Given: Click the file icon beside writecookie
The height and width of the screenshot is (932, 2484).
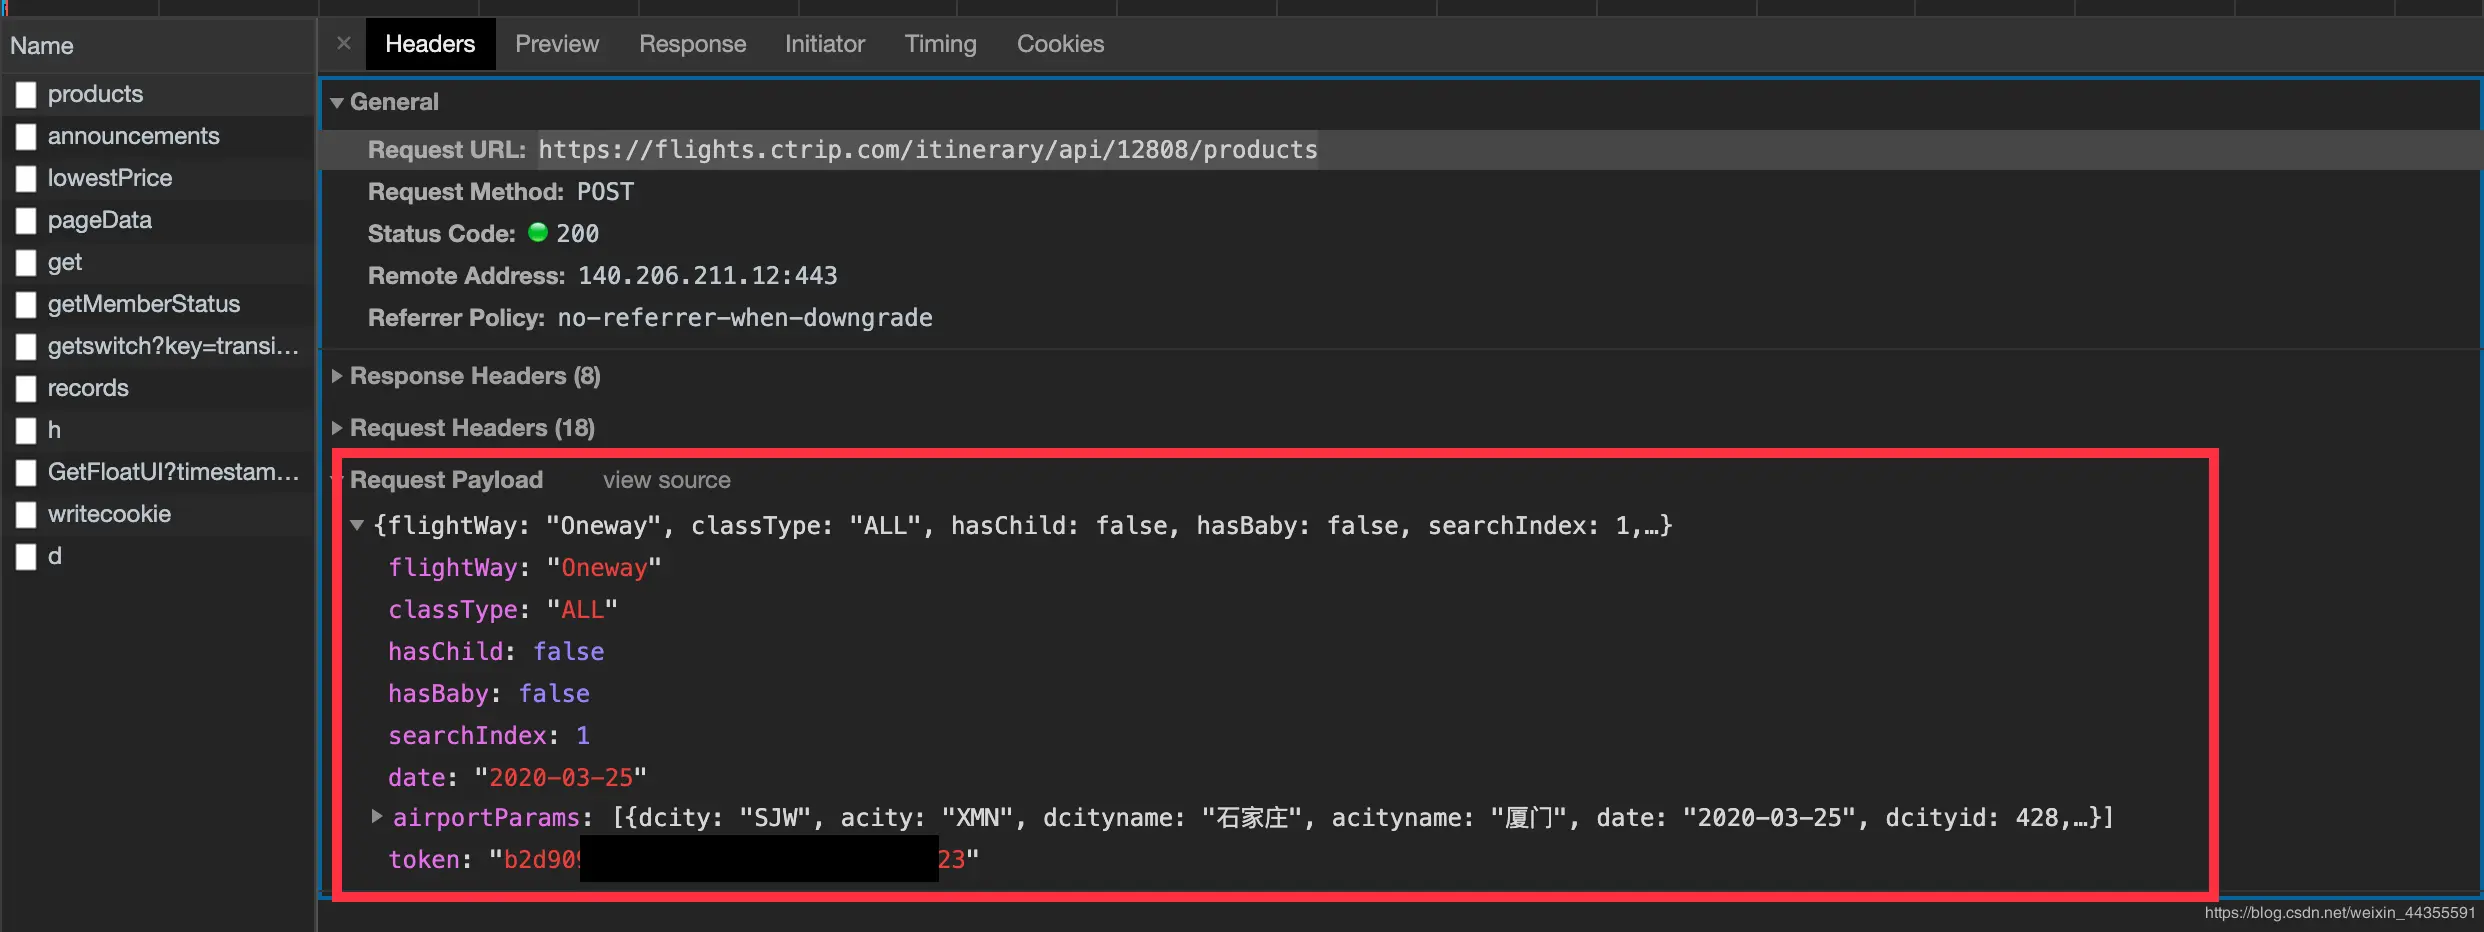Looking at the screenshot, I should (26, 515).
